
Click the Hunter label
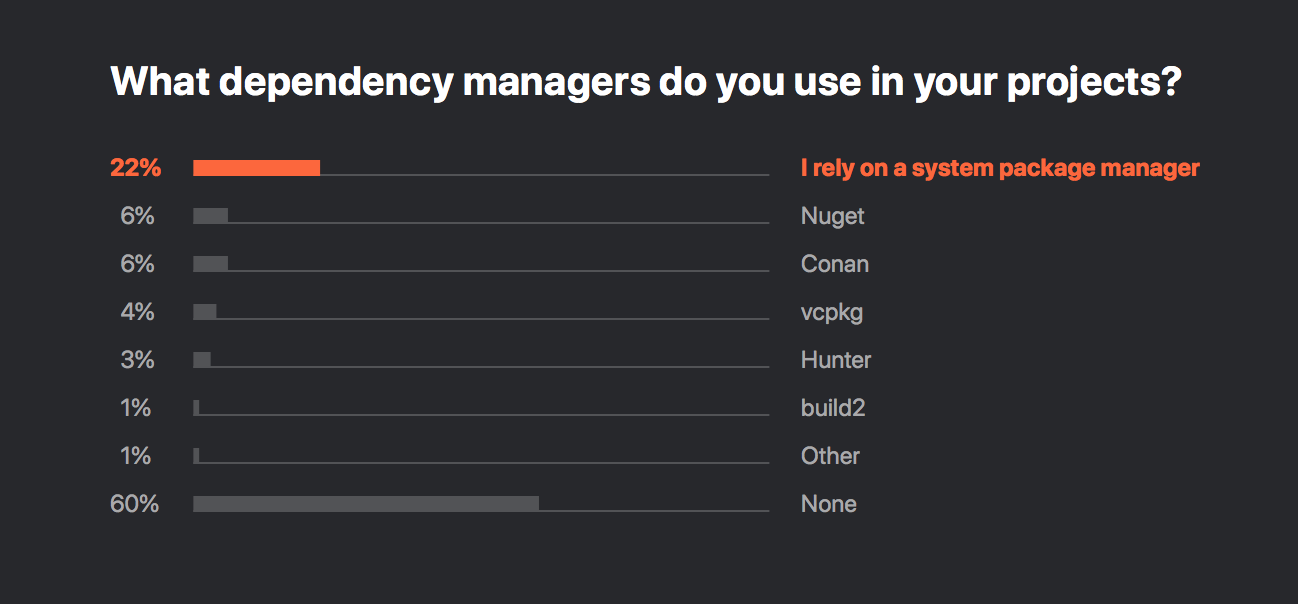point(836,360)
